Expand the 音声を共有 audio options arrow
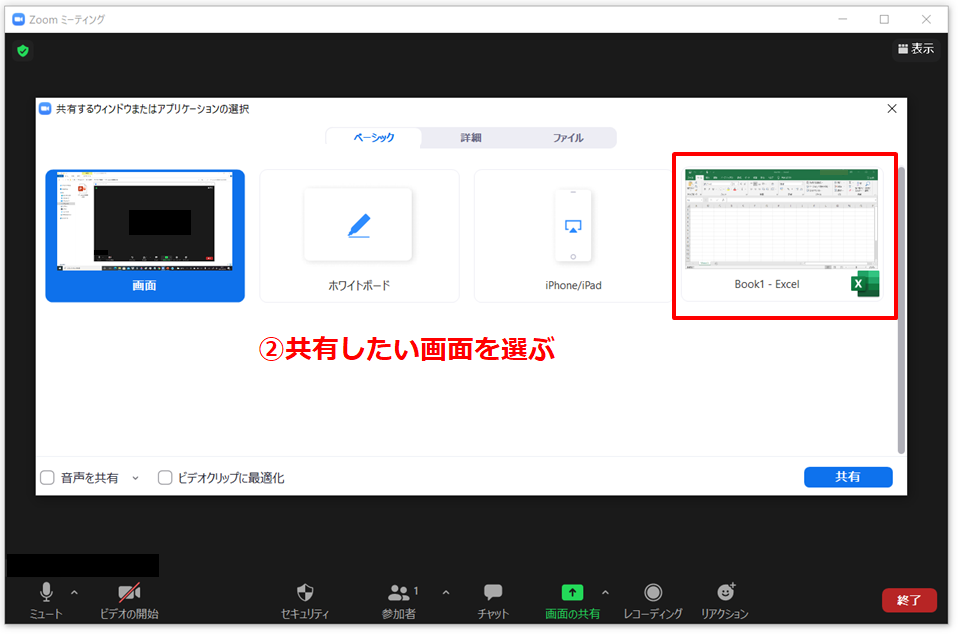 [135, 478]
